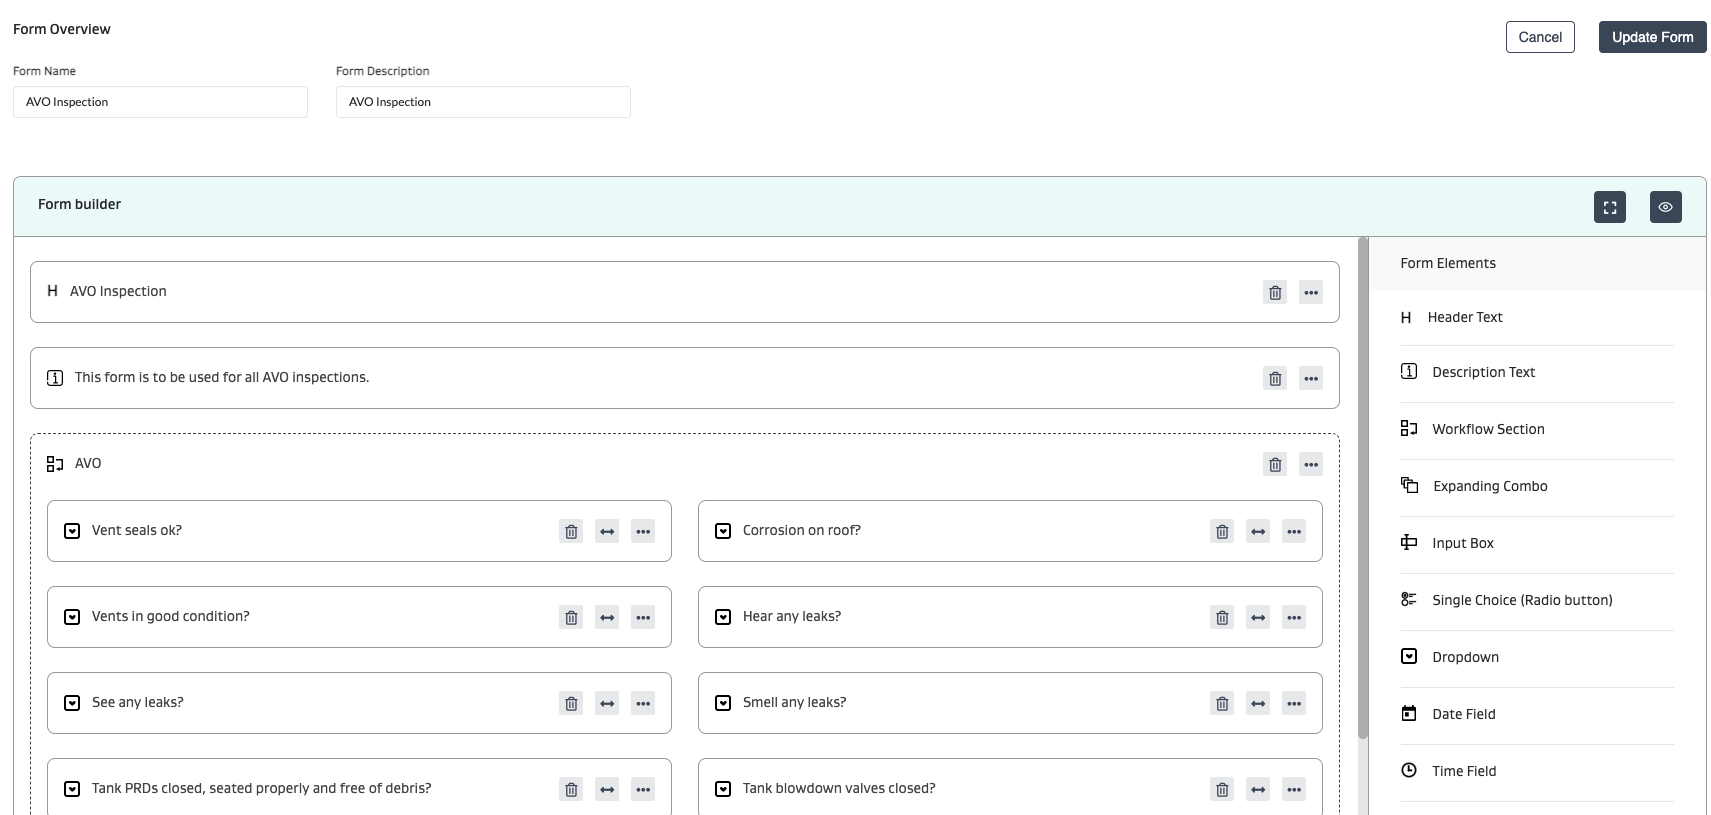1711x815 pixels.
Task: Pick the Date Field form element
Action: 1463,714
